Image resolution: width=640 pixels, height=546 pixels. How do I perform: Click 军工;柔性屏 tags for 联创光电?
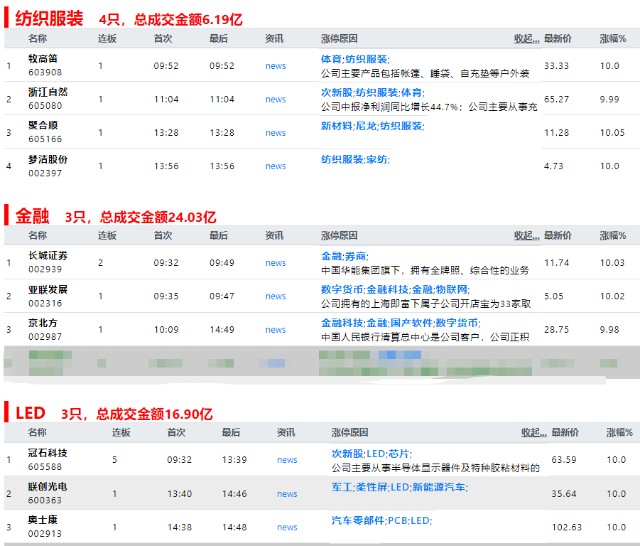click(400, 487)
